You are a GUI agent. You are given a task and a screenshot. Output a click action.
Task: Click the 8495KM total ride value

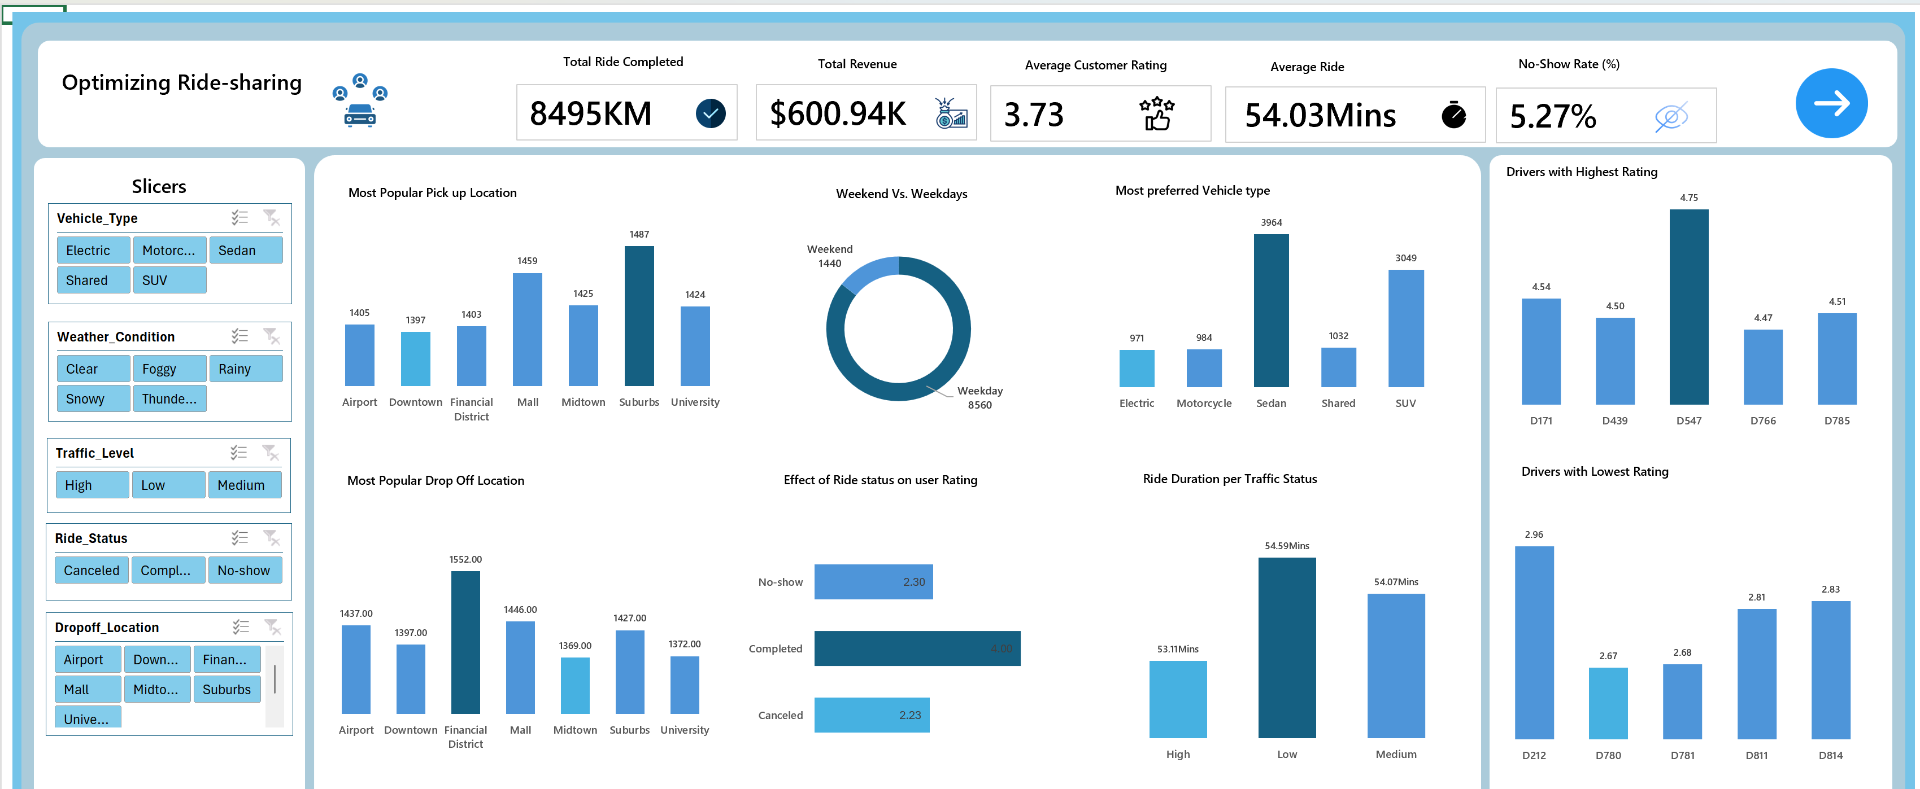(x=590, y=114)
